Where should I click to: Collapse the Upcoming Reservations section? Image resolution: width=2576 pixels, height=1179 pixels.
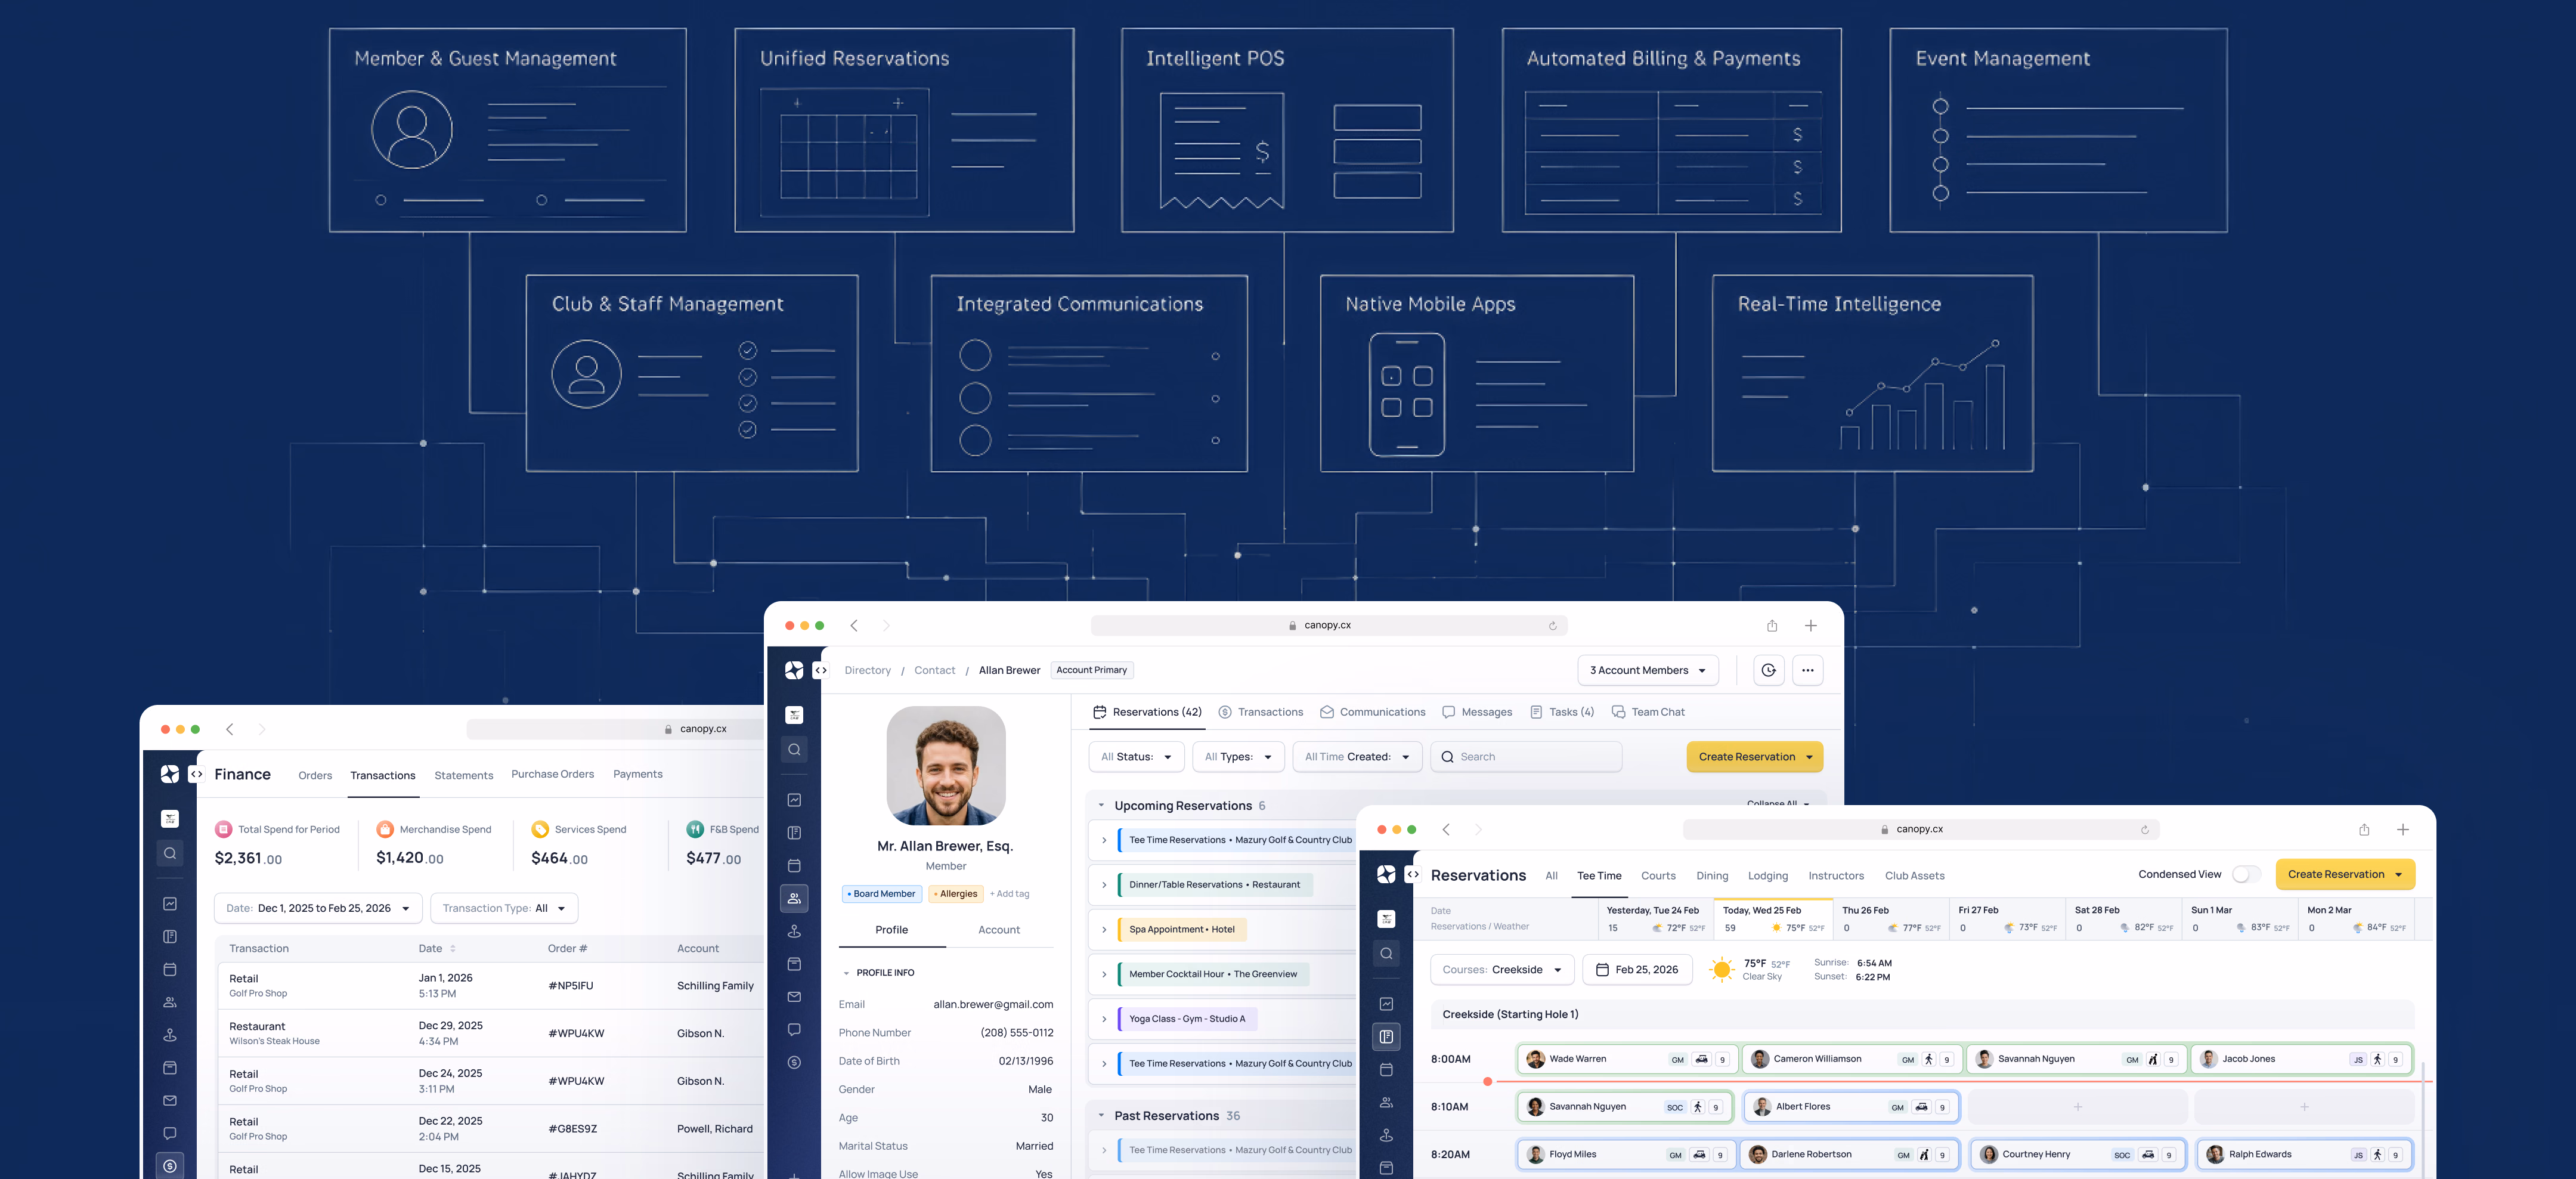(x=1101, y=805)
